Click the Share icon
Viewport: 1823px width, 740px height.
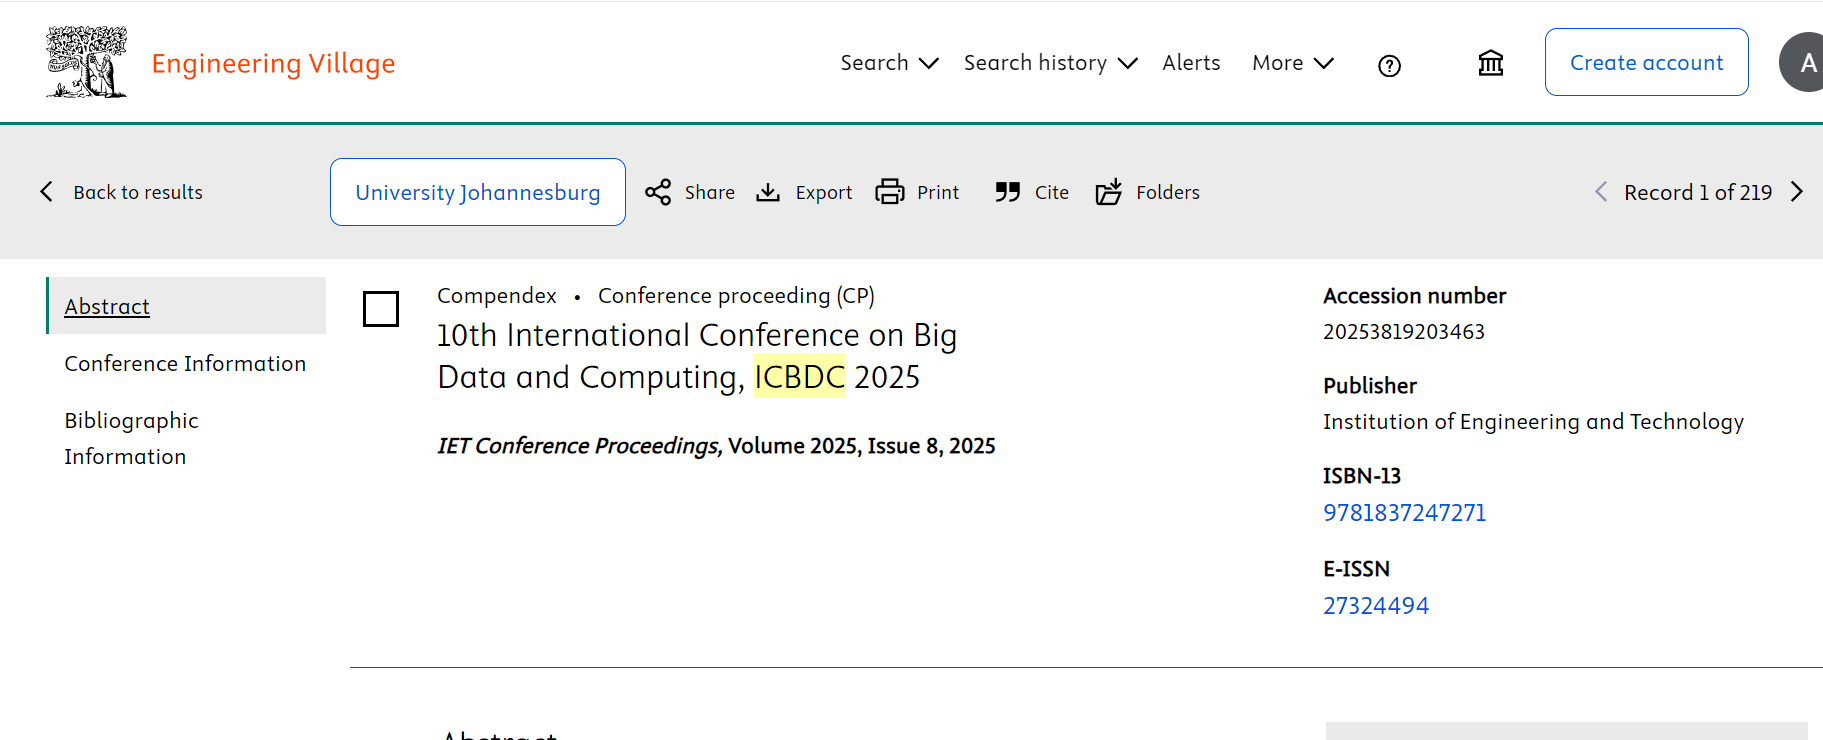(x=658, y=192)
